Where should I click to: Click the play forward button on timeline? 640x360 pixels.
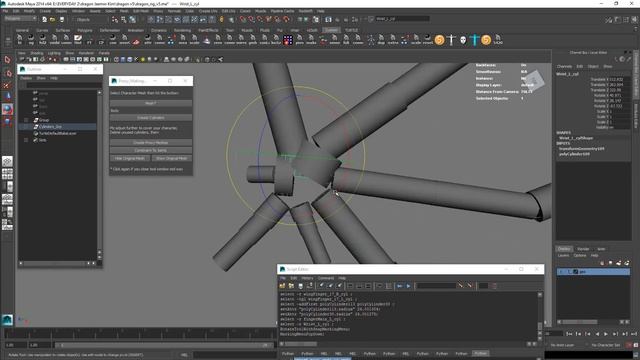point(606,334)
